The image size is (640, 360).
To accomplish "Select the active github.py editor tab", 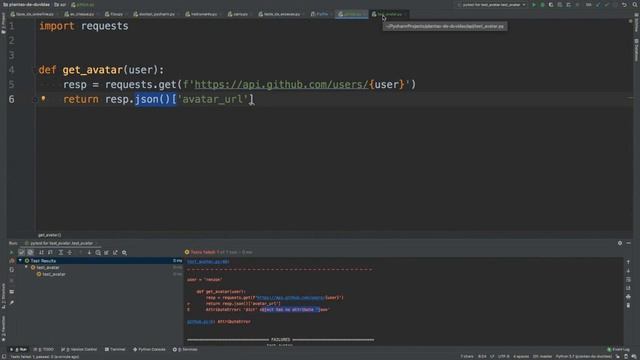I will tap(351, 14).
